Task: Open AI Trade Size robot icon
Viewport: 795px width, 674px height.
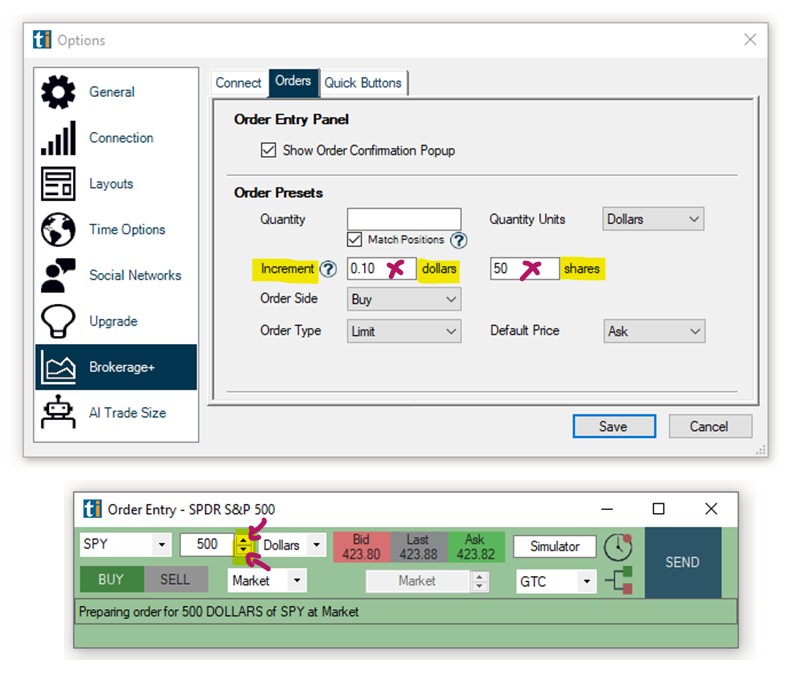Action: point(58,412)
